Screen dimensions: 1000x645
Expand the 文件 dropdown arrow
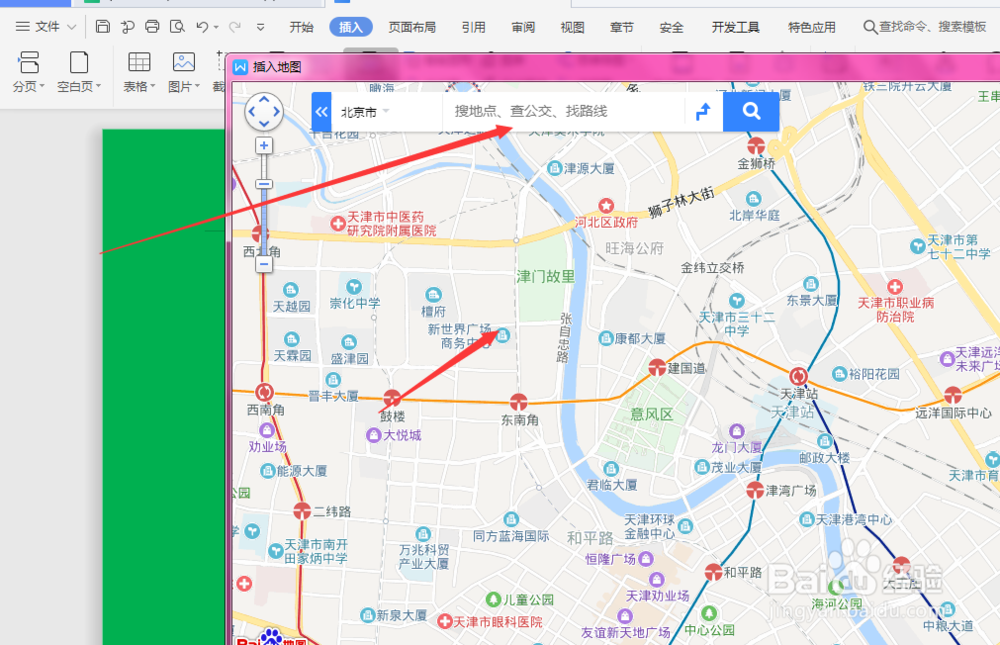pyautogui.click(x=71, y=27)
